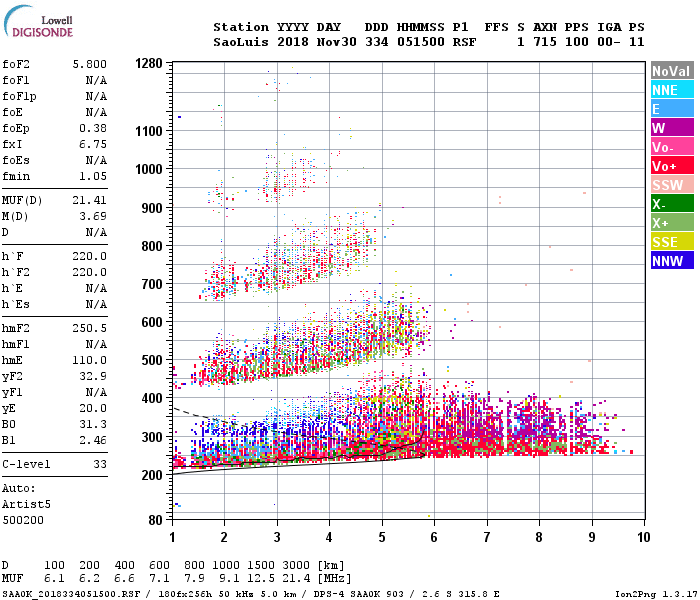Click the yF2 value 32.9
The width and height of the screenshot is (700, 600).
[x=93, y=377]
